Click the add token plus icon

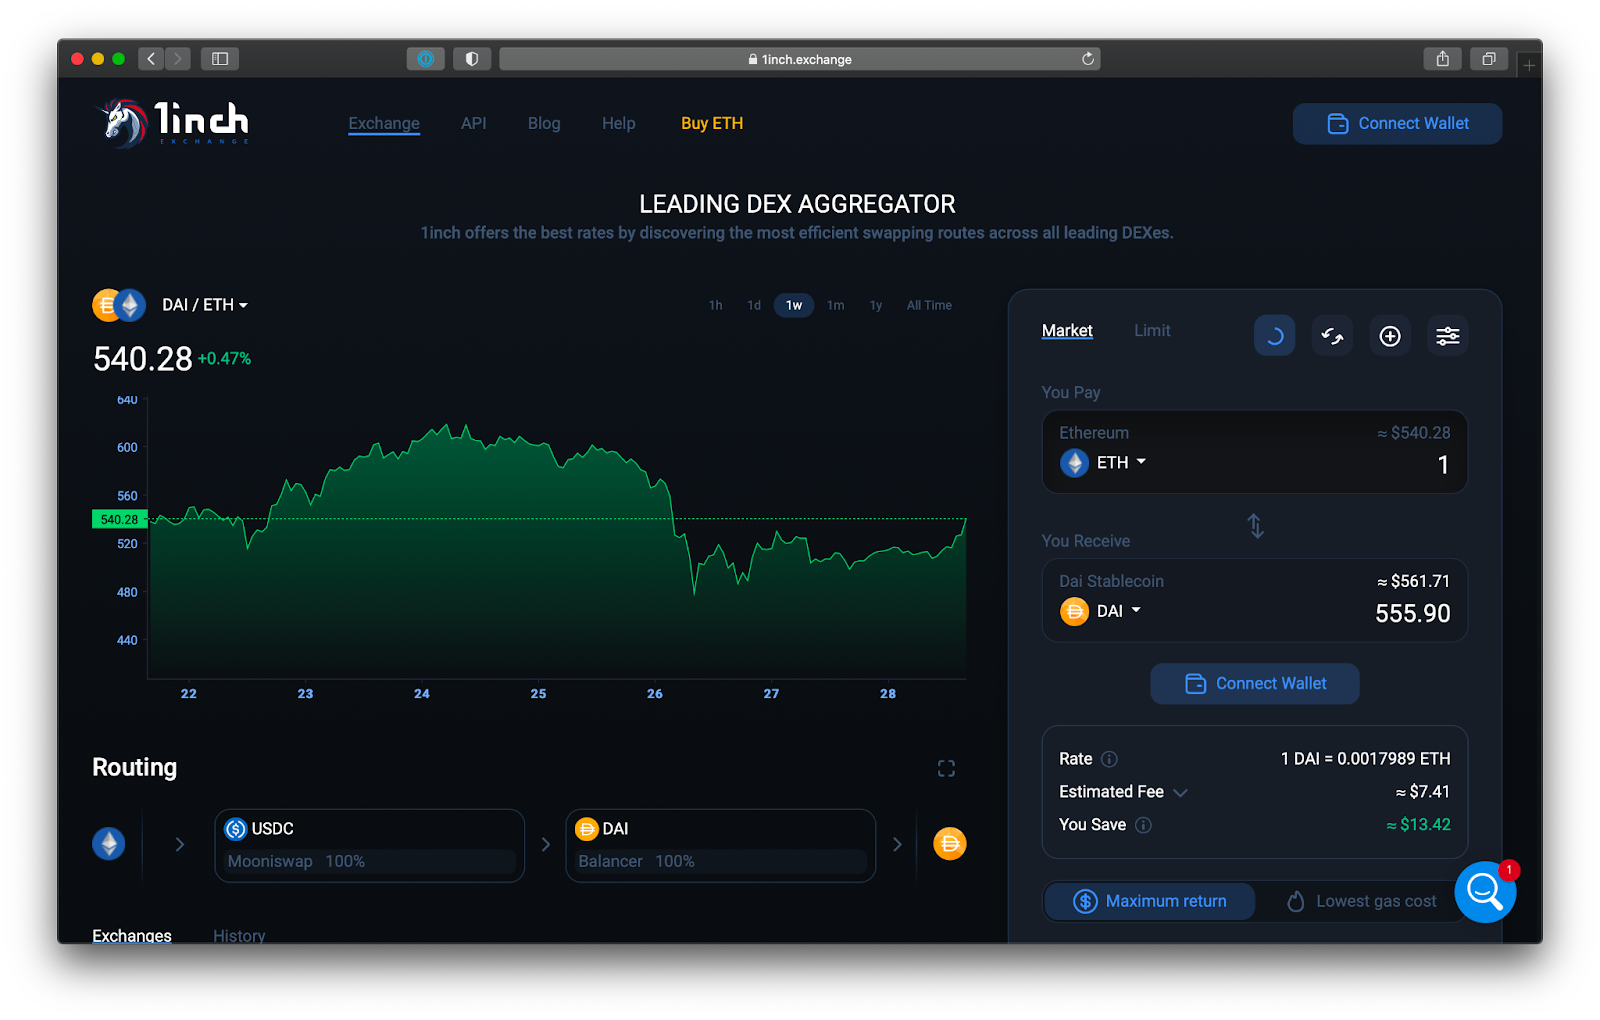pyautogui.click(x=1390, y=336)
